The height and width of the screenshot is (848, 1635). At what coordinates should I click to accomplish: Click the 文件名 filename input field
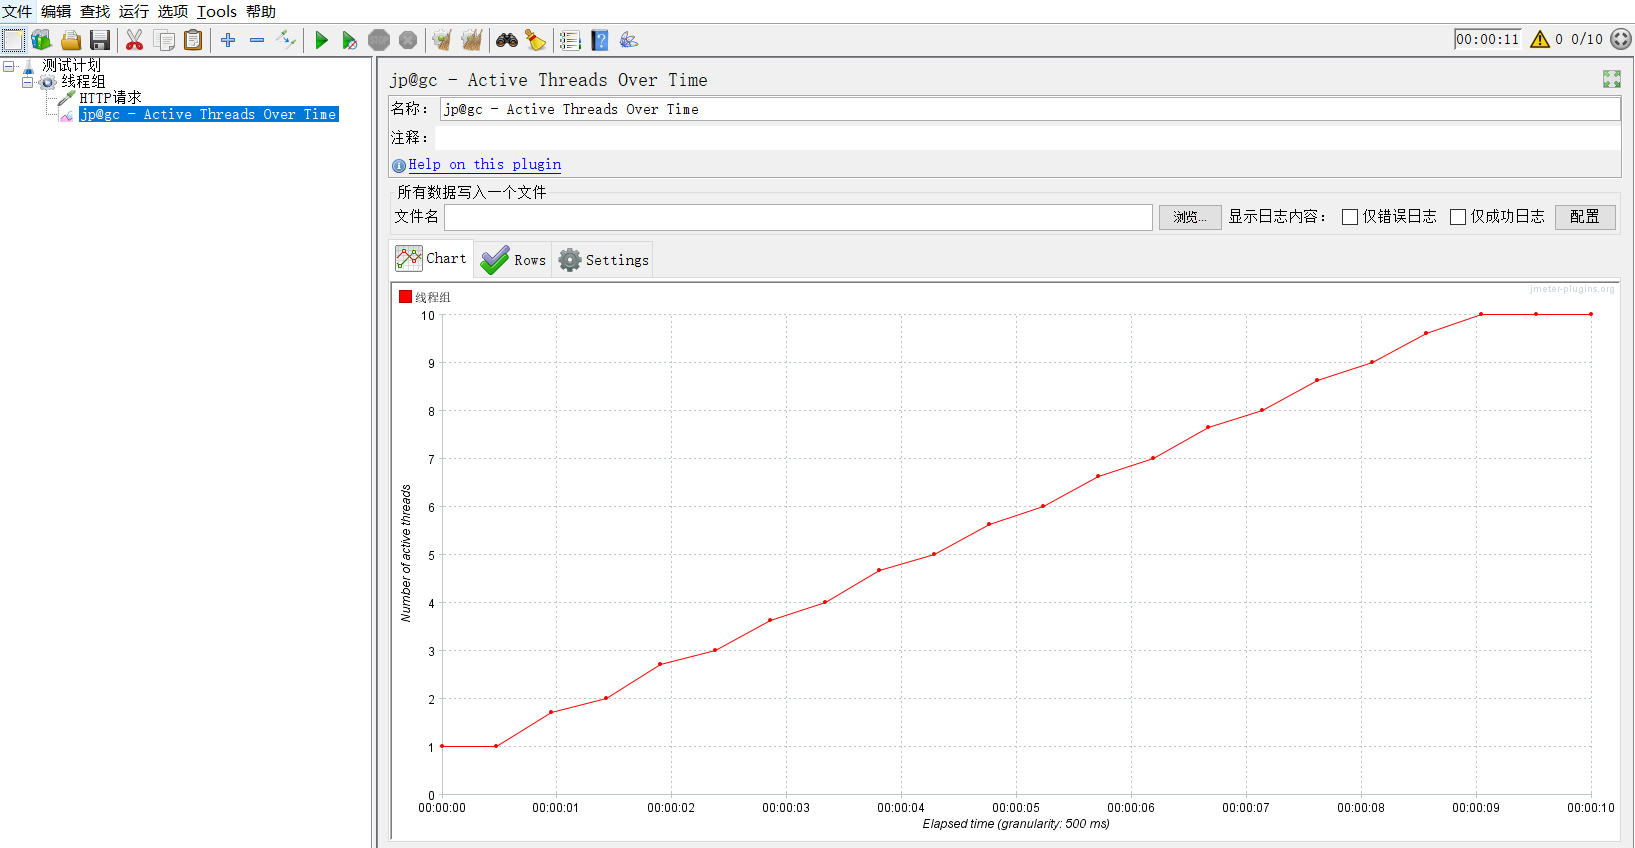[x=798, y=217]
